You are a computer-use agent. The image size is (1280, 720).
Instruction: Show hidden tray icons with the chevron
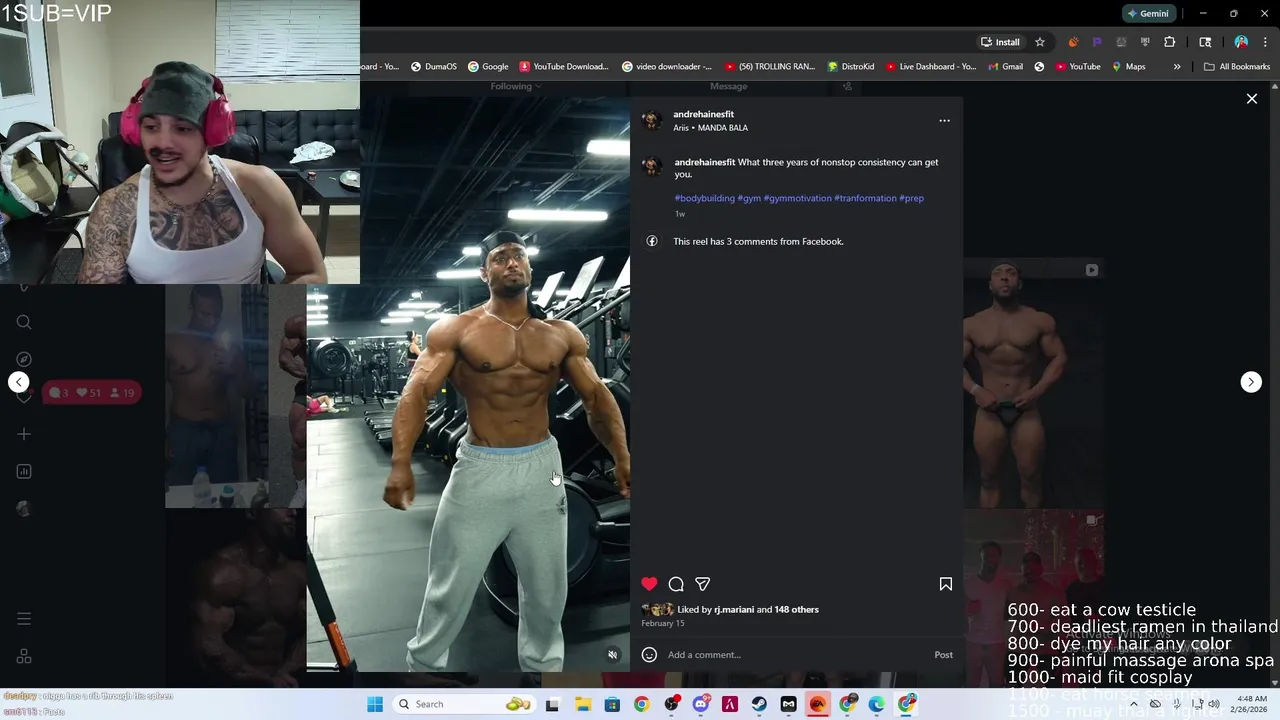click(x=1133, y=704)
